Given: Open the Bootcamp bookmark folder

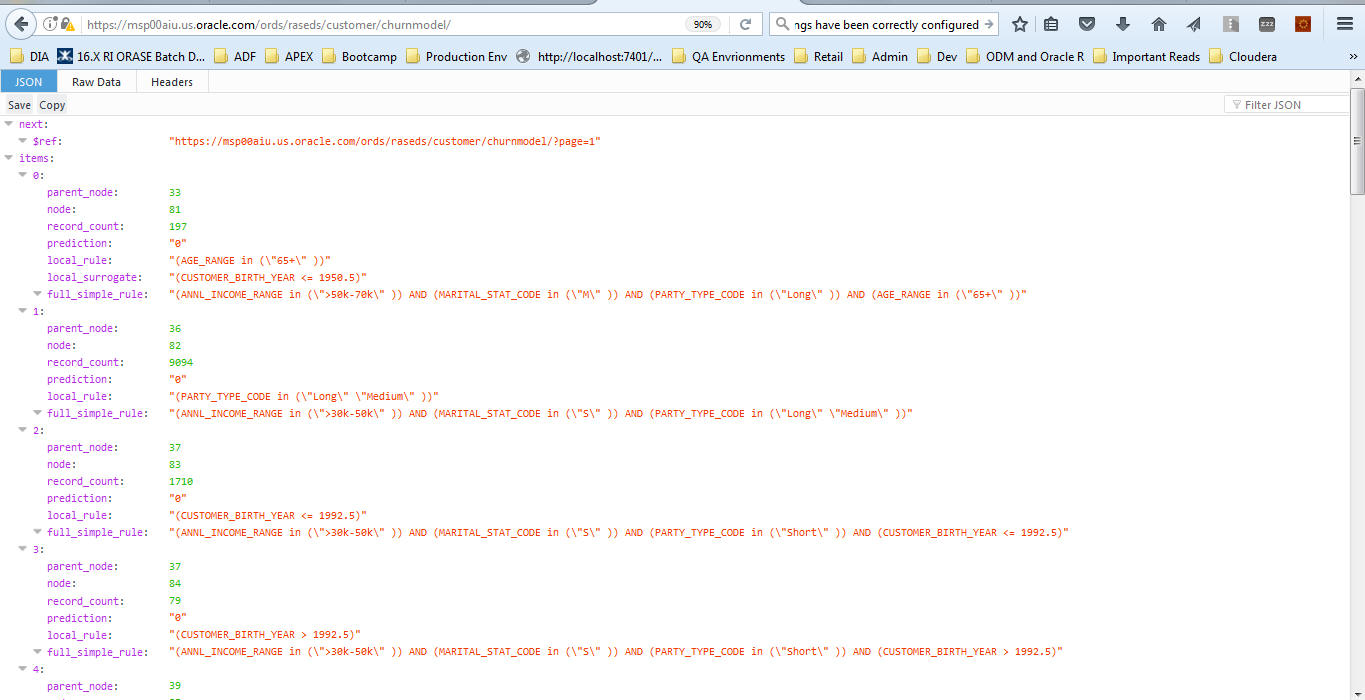Looking at the screenshot, I should [x=358, y=57].
